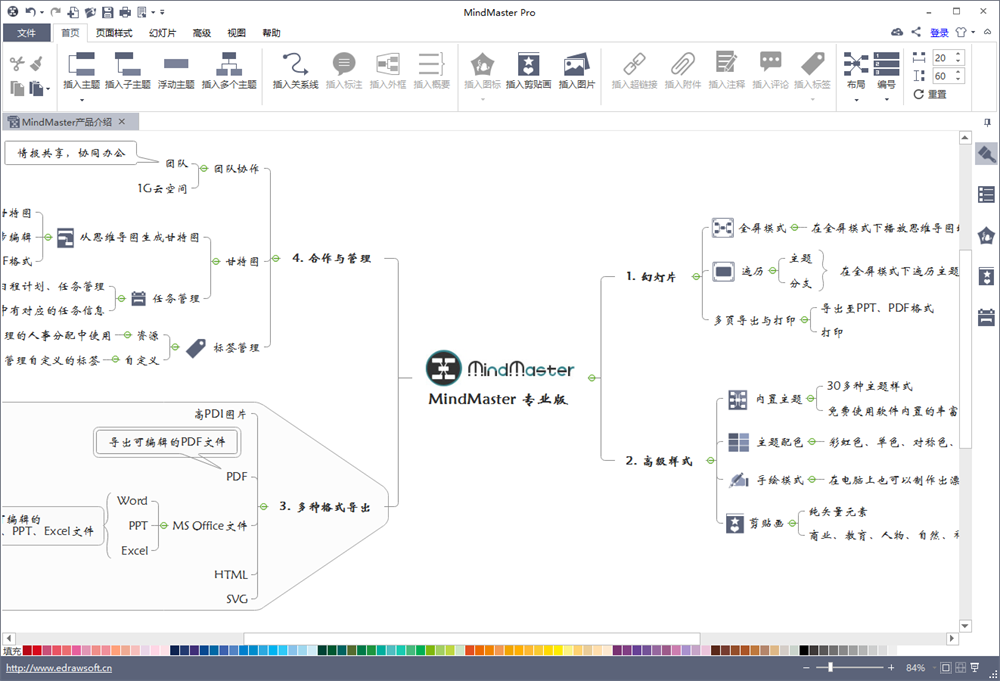Open the Undo history dropdown arrow
The width and height of the screenshot is (1000, 681).
(x=41, y=12)
